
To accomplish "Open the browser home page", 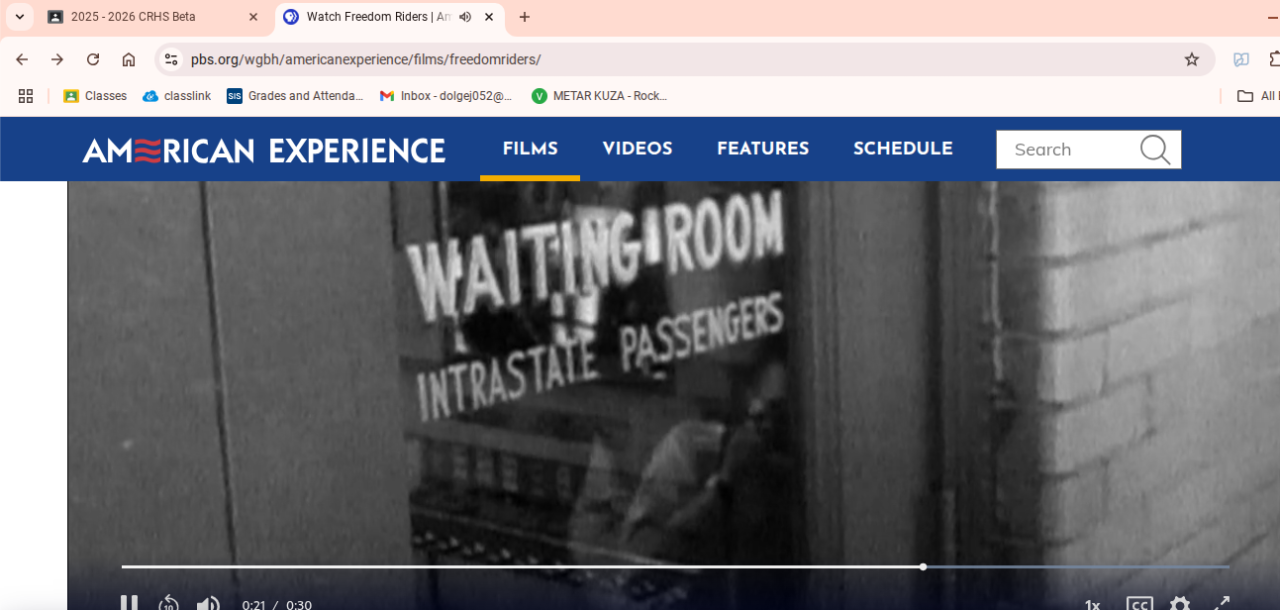I will (128, 59).
